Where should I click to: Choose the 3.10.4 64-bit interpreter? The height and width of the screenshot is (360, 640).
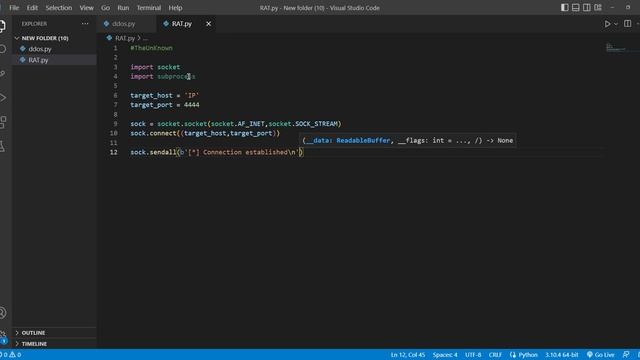tap(562, 355)
